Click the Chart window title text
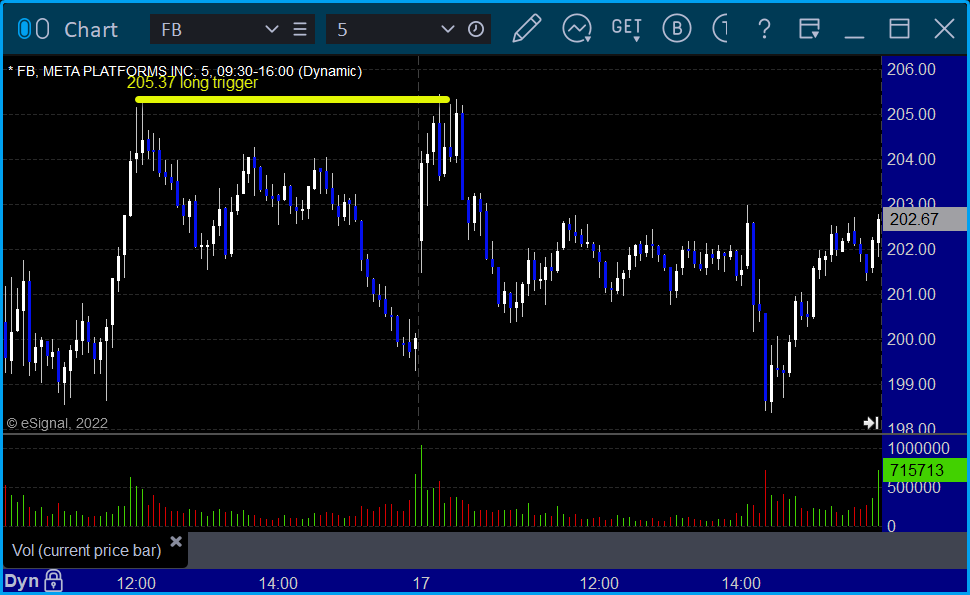 (91, 30)
